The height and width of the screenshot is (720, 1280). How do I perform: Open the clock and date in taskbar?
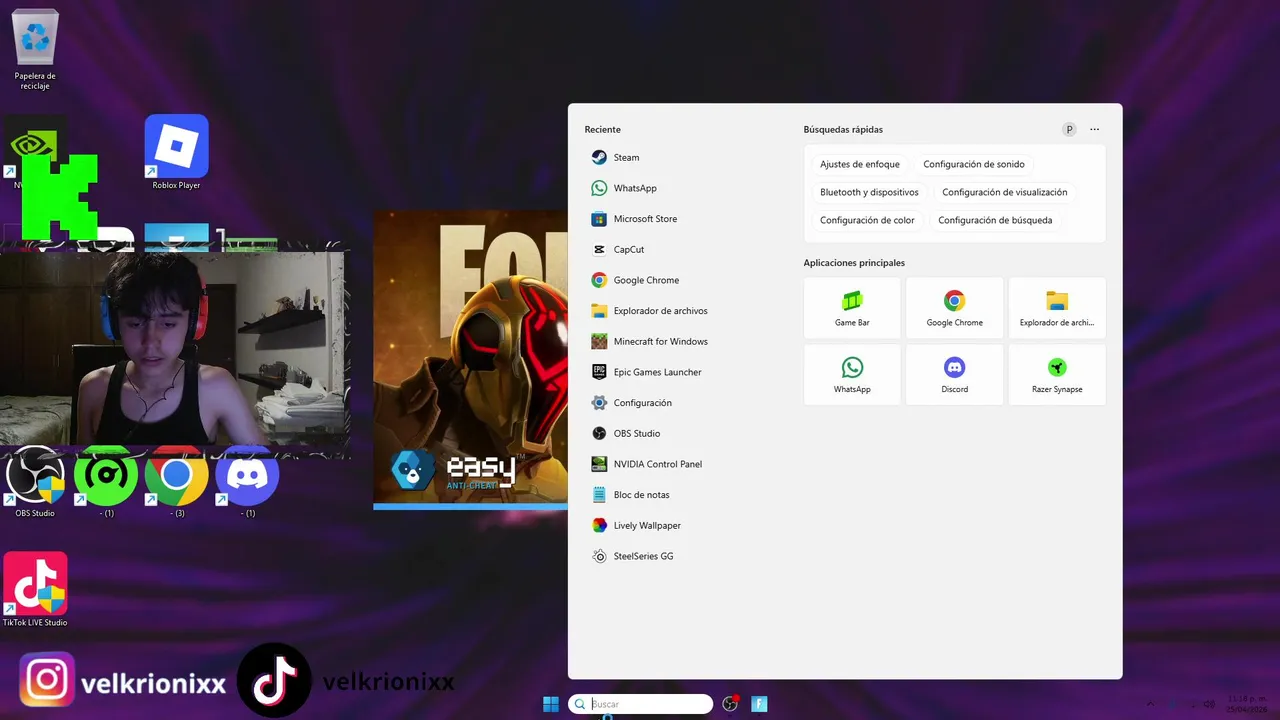click(1245, 704)
